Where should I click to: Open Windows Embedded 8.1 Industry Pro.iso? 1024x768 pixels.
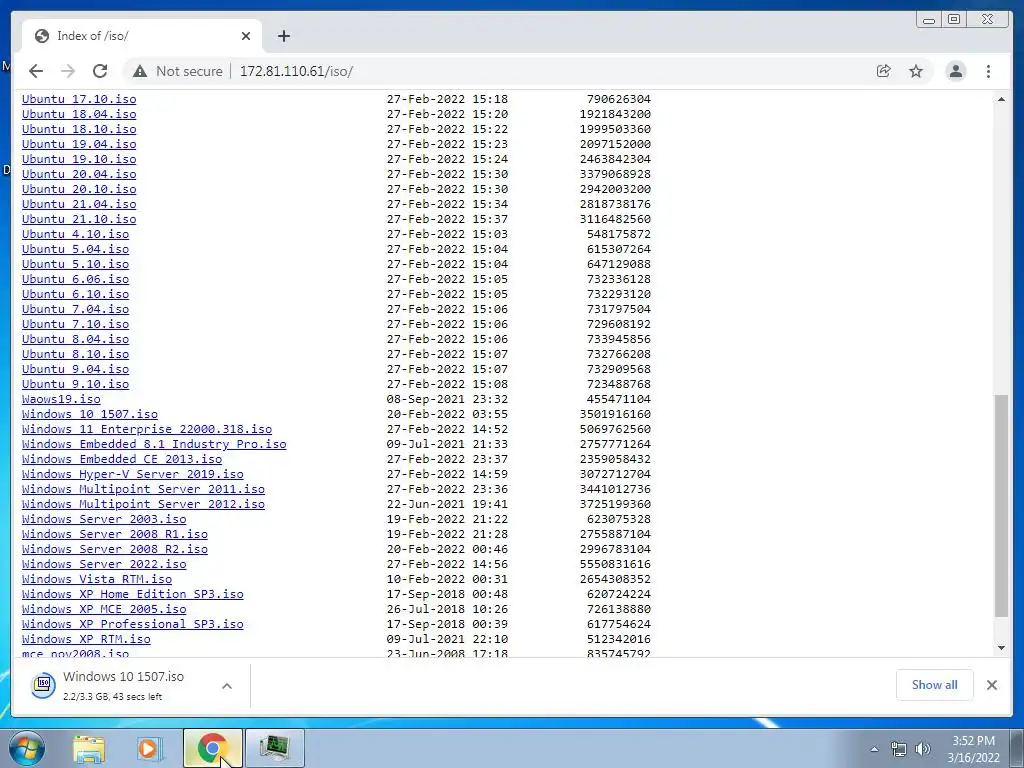coord(154,445)
